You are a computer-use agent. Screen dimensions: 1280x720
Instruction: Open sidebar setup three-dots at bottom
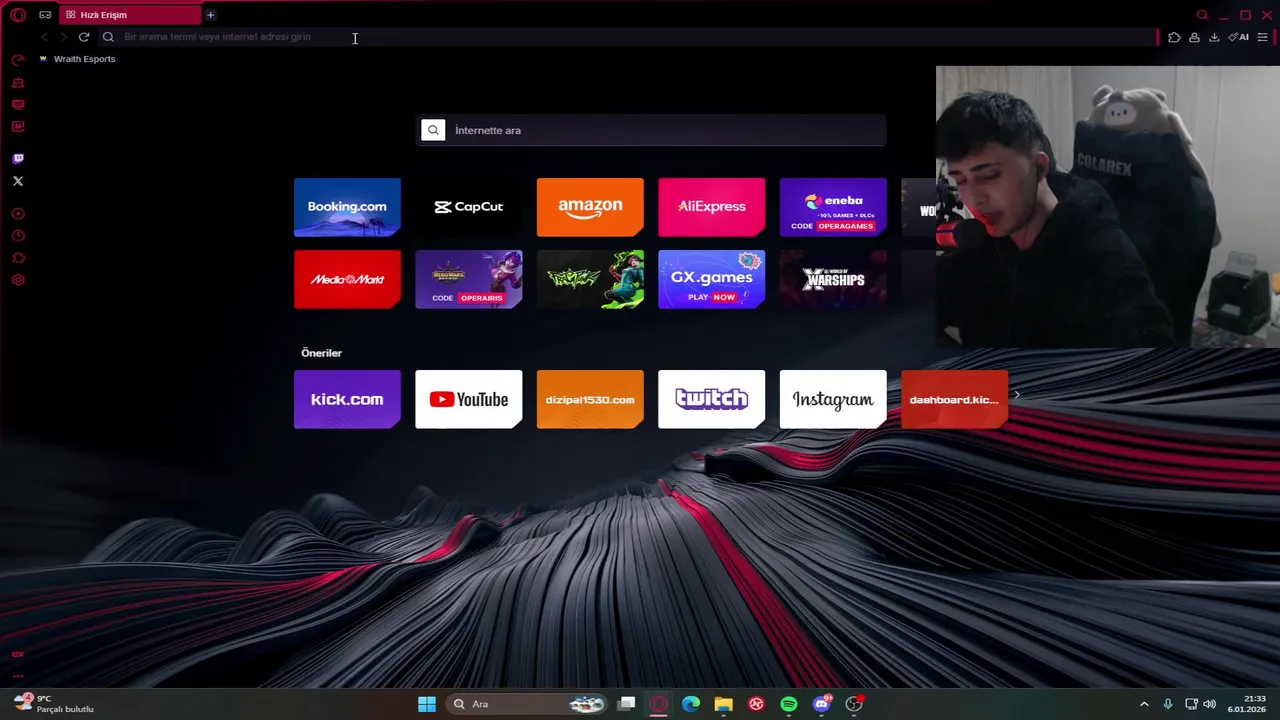[18, 676]
